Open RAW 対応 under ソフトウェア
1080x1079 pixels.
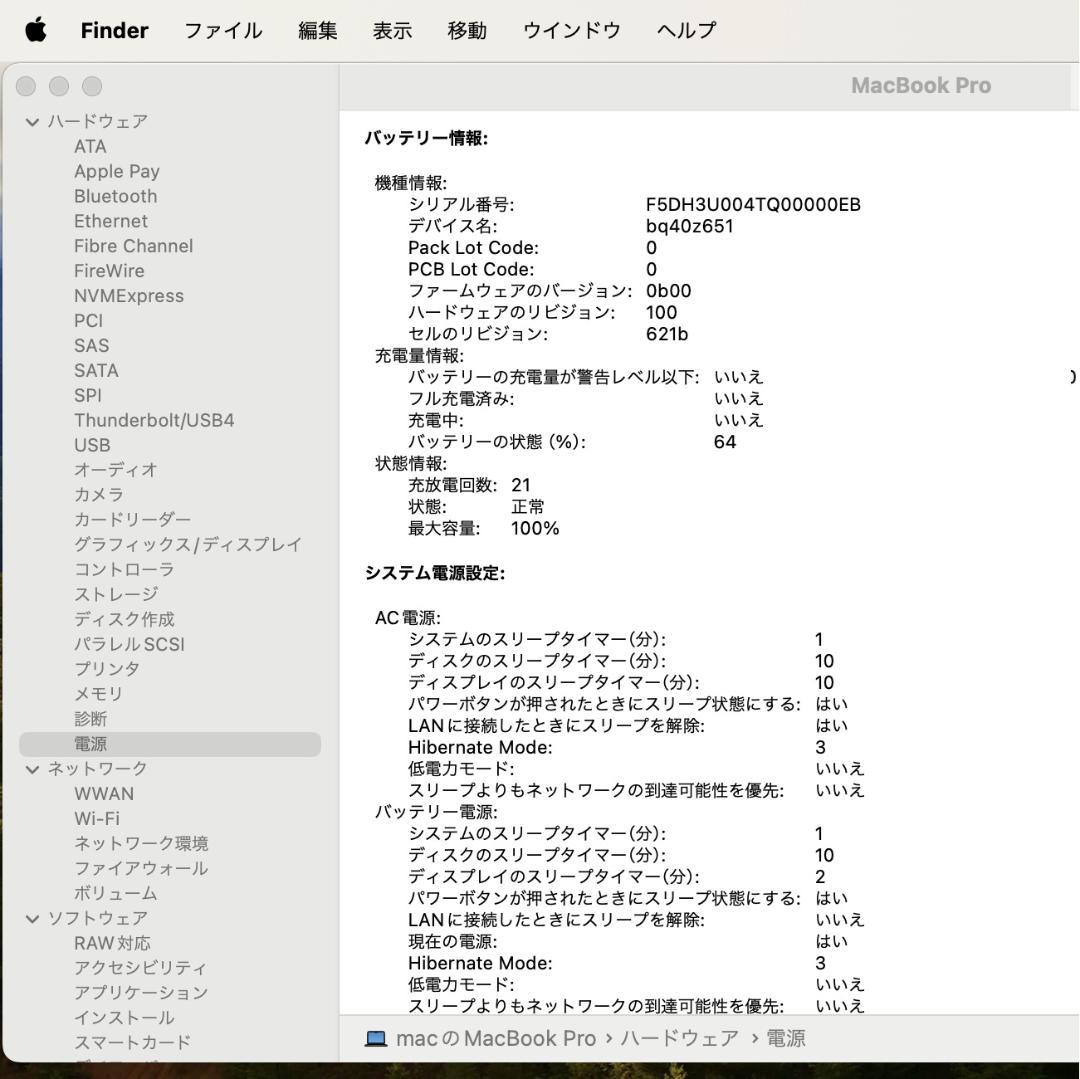[112, 942]
